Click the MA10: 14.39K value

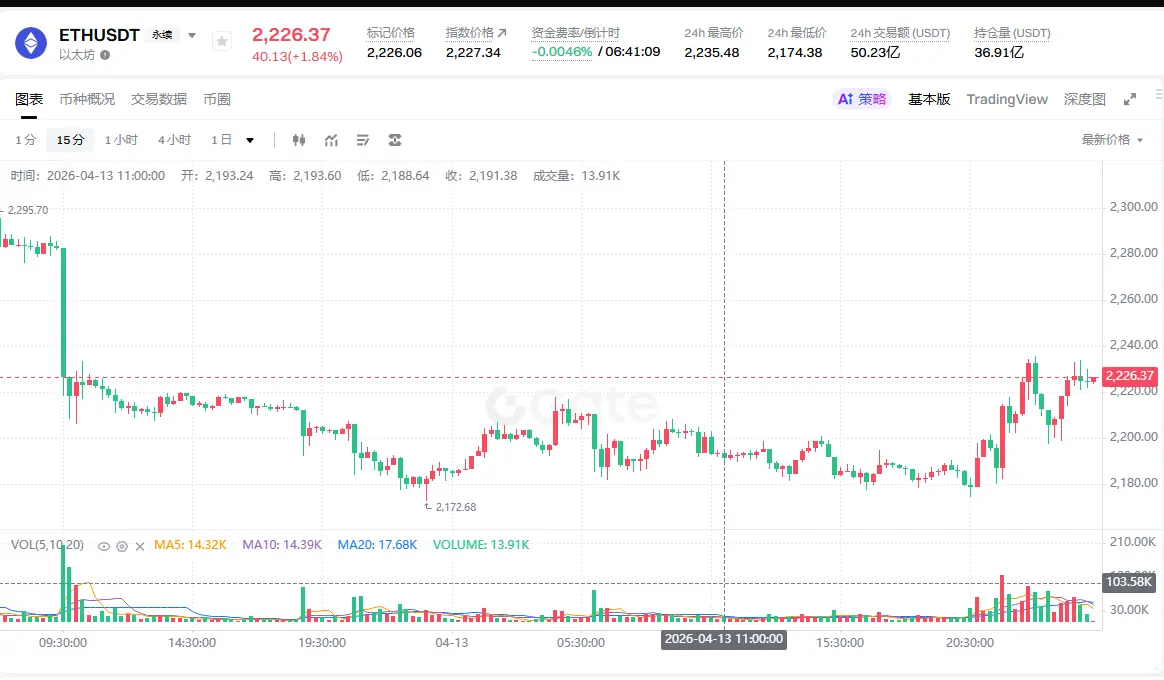pyautogui.click(x=282, y=545)
